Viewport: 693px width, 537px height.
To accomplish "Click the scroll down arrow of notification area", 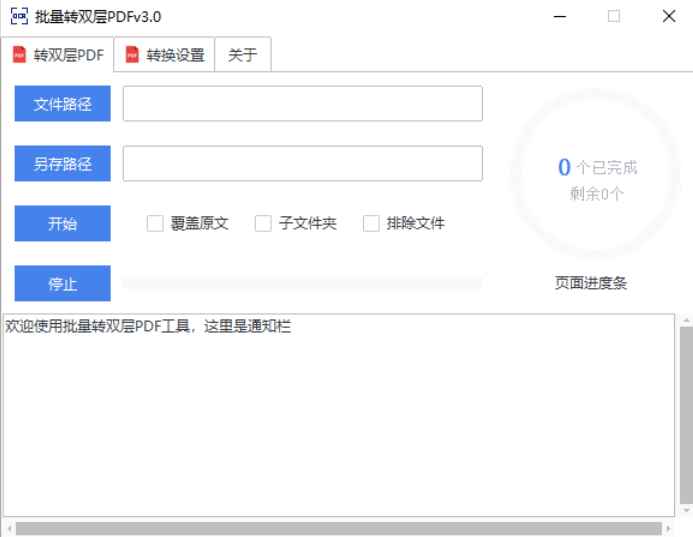I will point(686,510).
